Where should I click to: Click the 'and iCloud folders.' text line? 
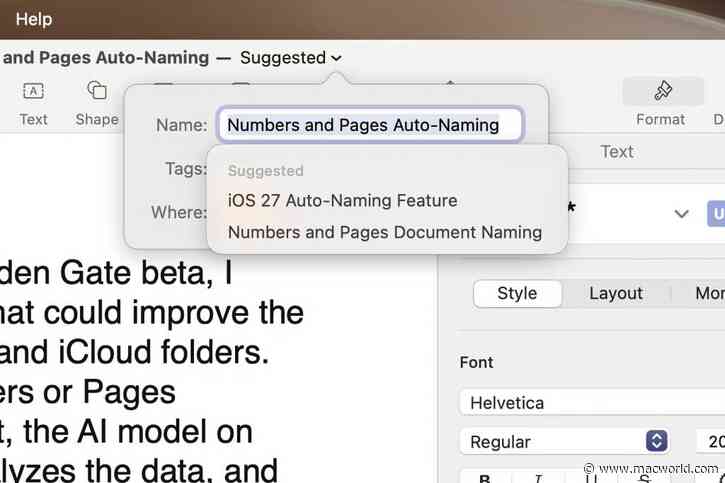(134, 352)
